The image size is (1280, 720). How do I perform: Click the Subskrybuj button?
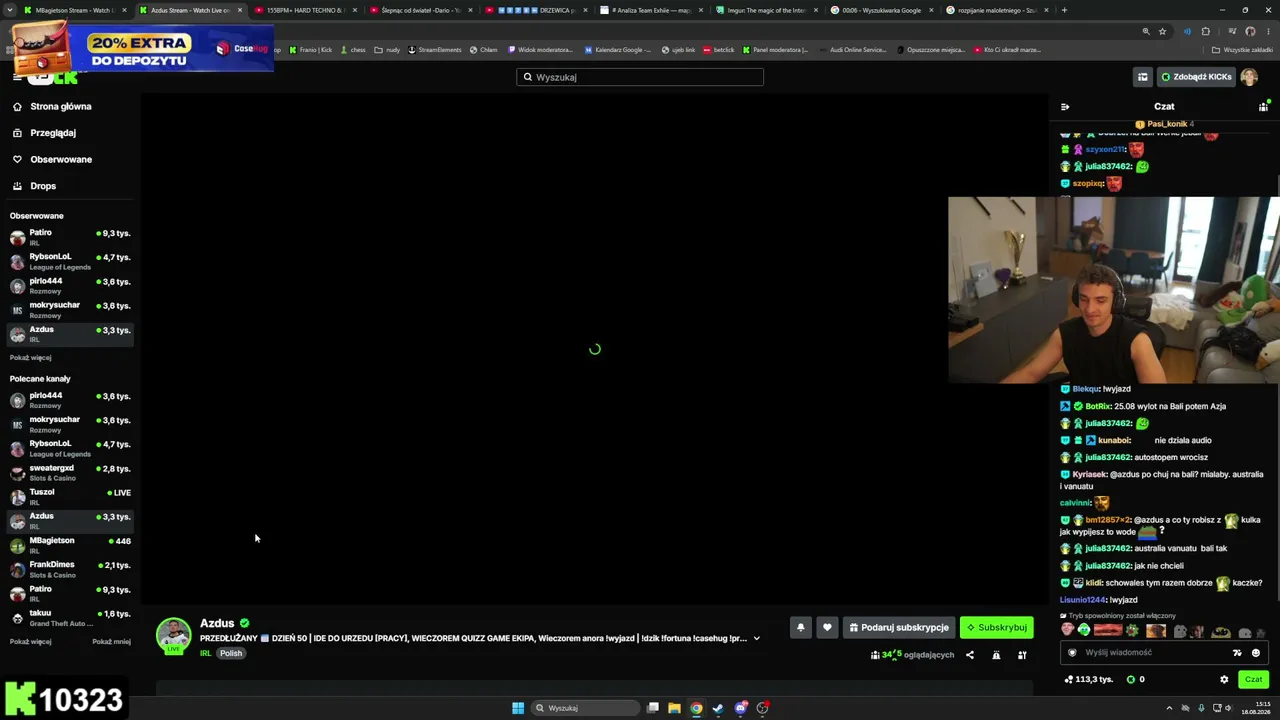point(996,627)
